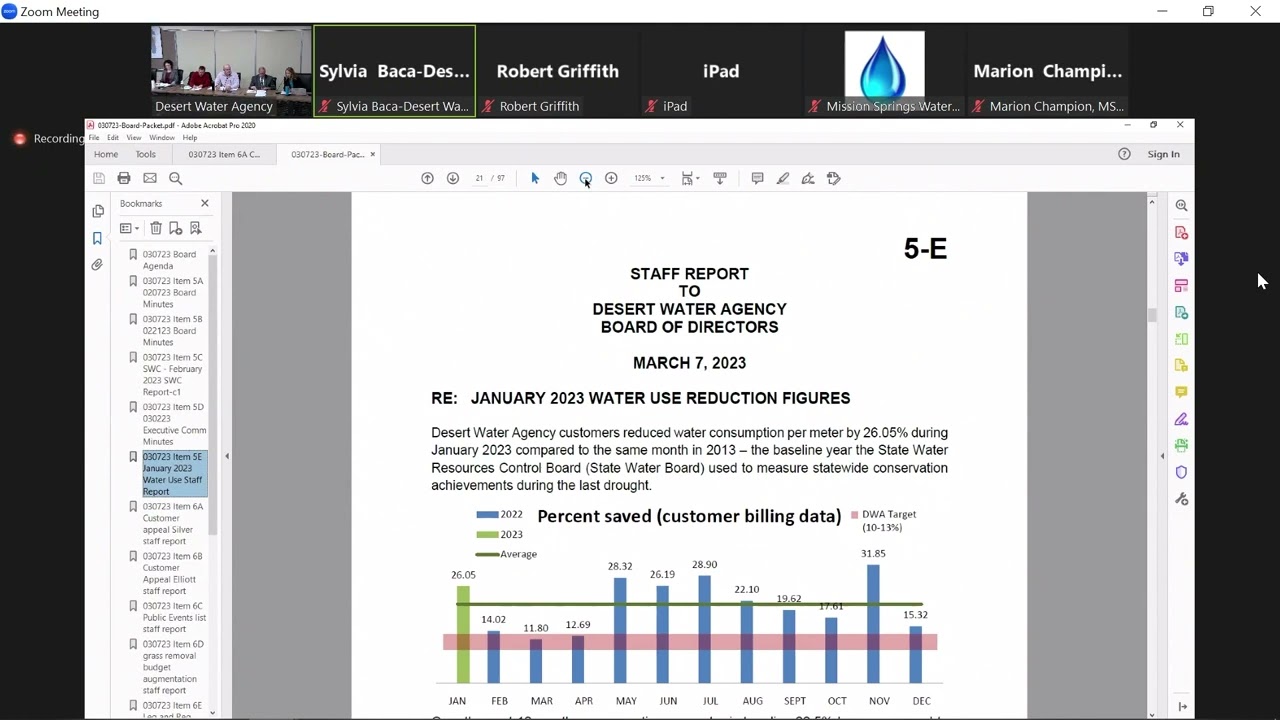This screenshot has width=1280, height=720.
Task: Select the Item 5C SWC February report bookmark
Action: pos(172,375)
